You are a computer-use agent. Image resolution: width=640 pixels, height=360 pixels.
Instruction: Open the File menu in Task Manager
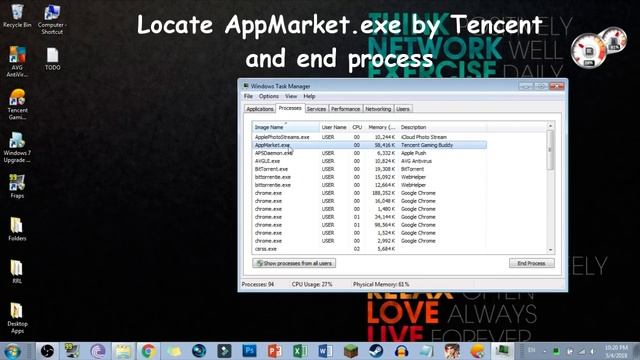(248, 96)
